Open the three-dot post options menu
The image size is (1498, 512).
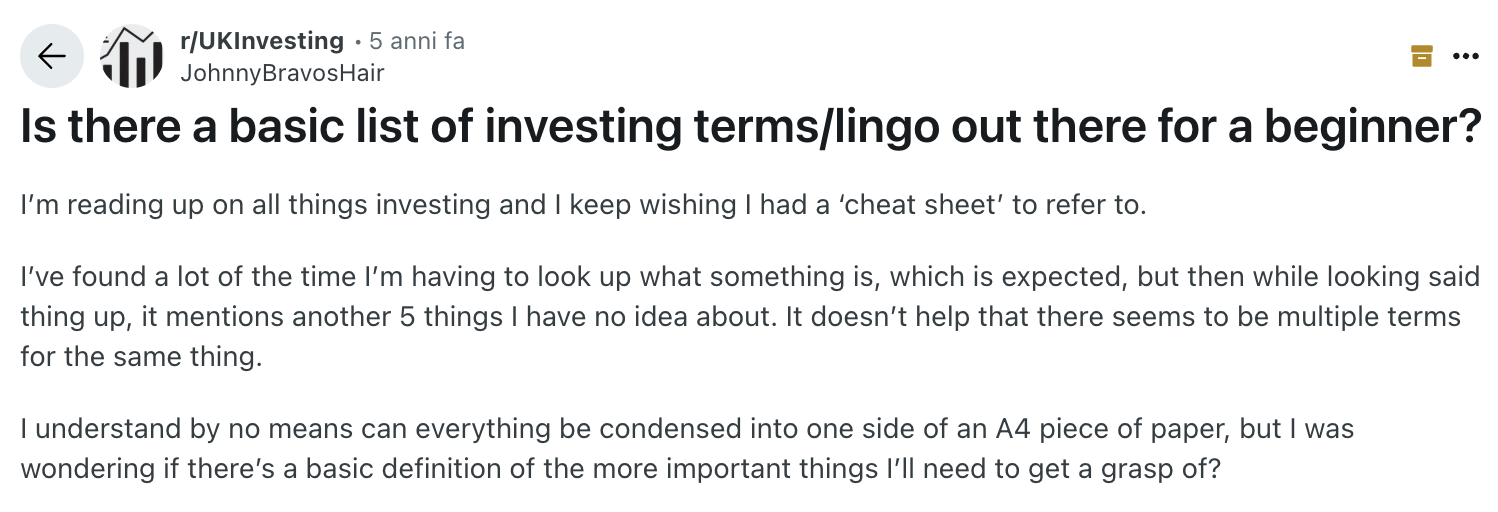(x=1465, y=56)
